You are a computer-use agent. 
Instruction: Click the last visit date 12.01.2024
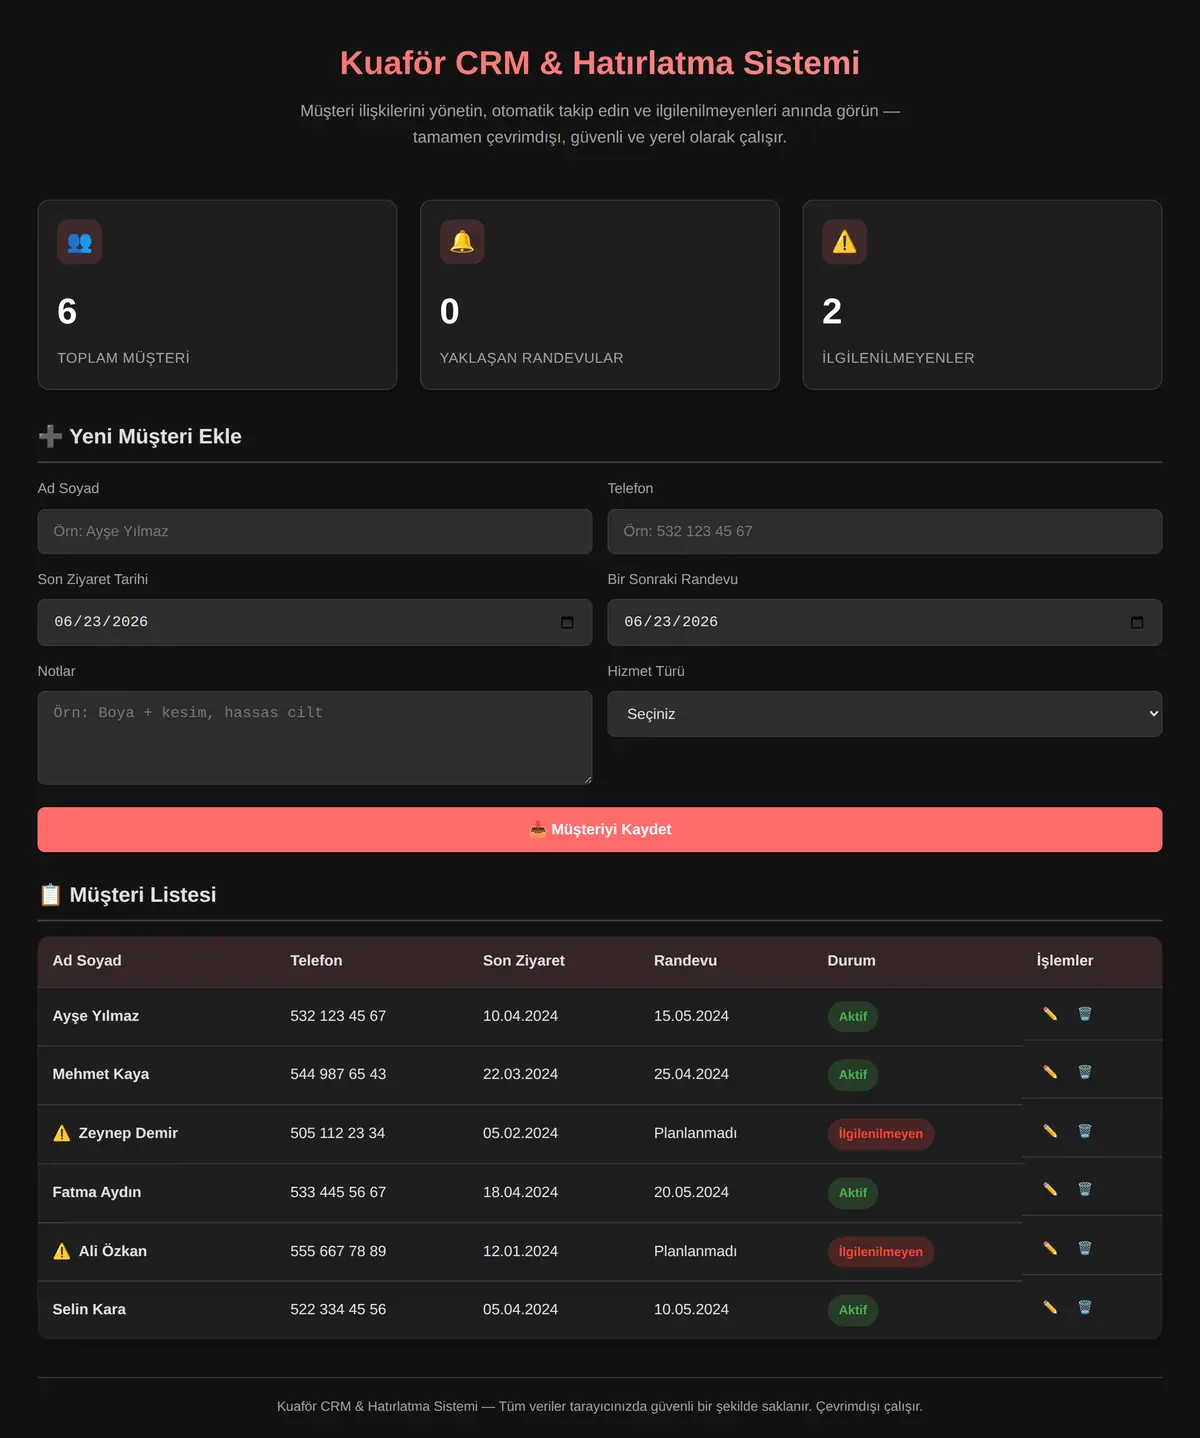tap(520, 1251)
